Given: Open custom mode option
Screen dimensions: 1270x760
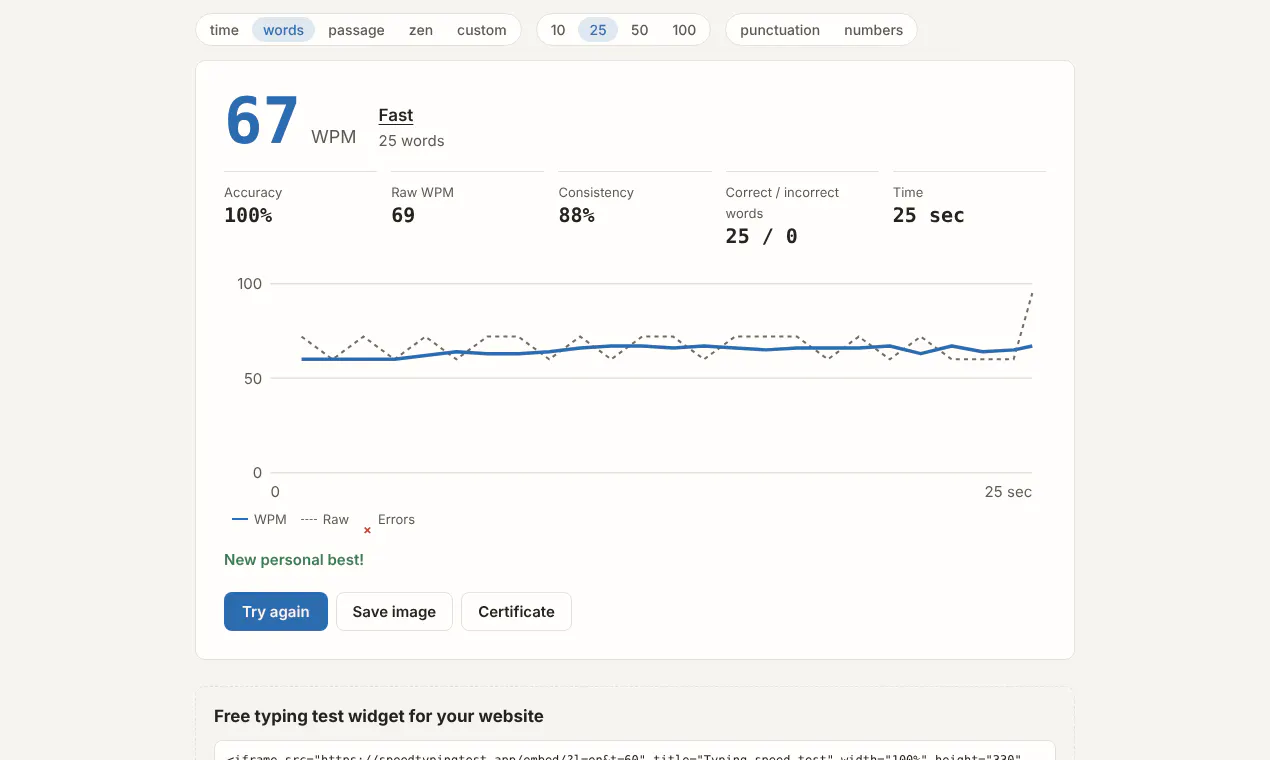Looking at the screenshot, I should (x=482, y=30).
